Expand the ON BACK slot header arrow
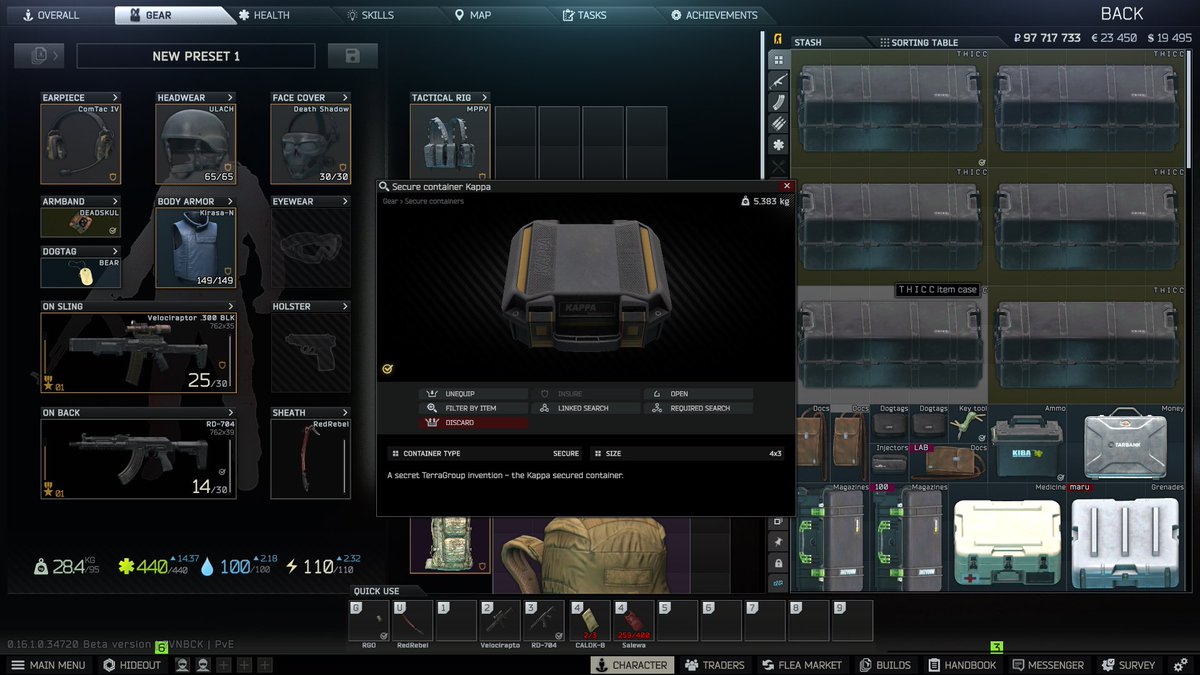This screenshot has width=1200, height=675. [x=231, y=413]
